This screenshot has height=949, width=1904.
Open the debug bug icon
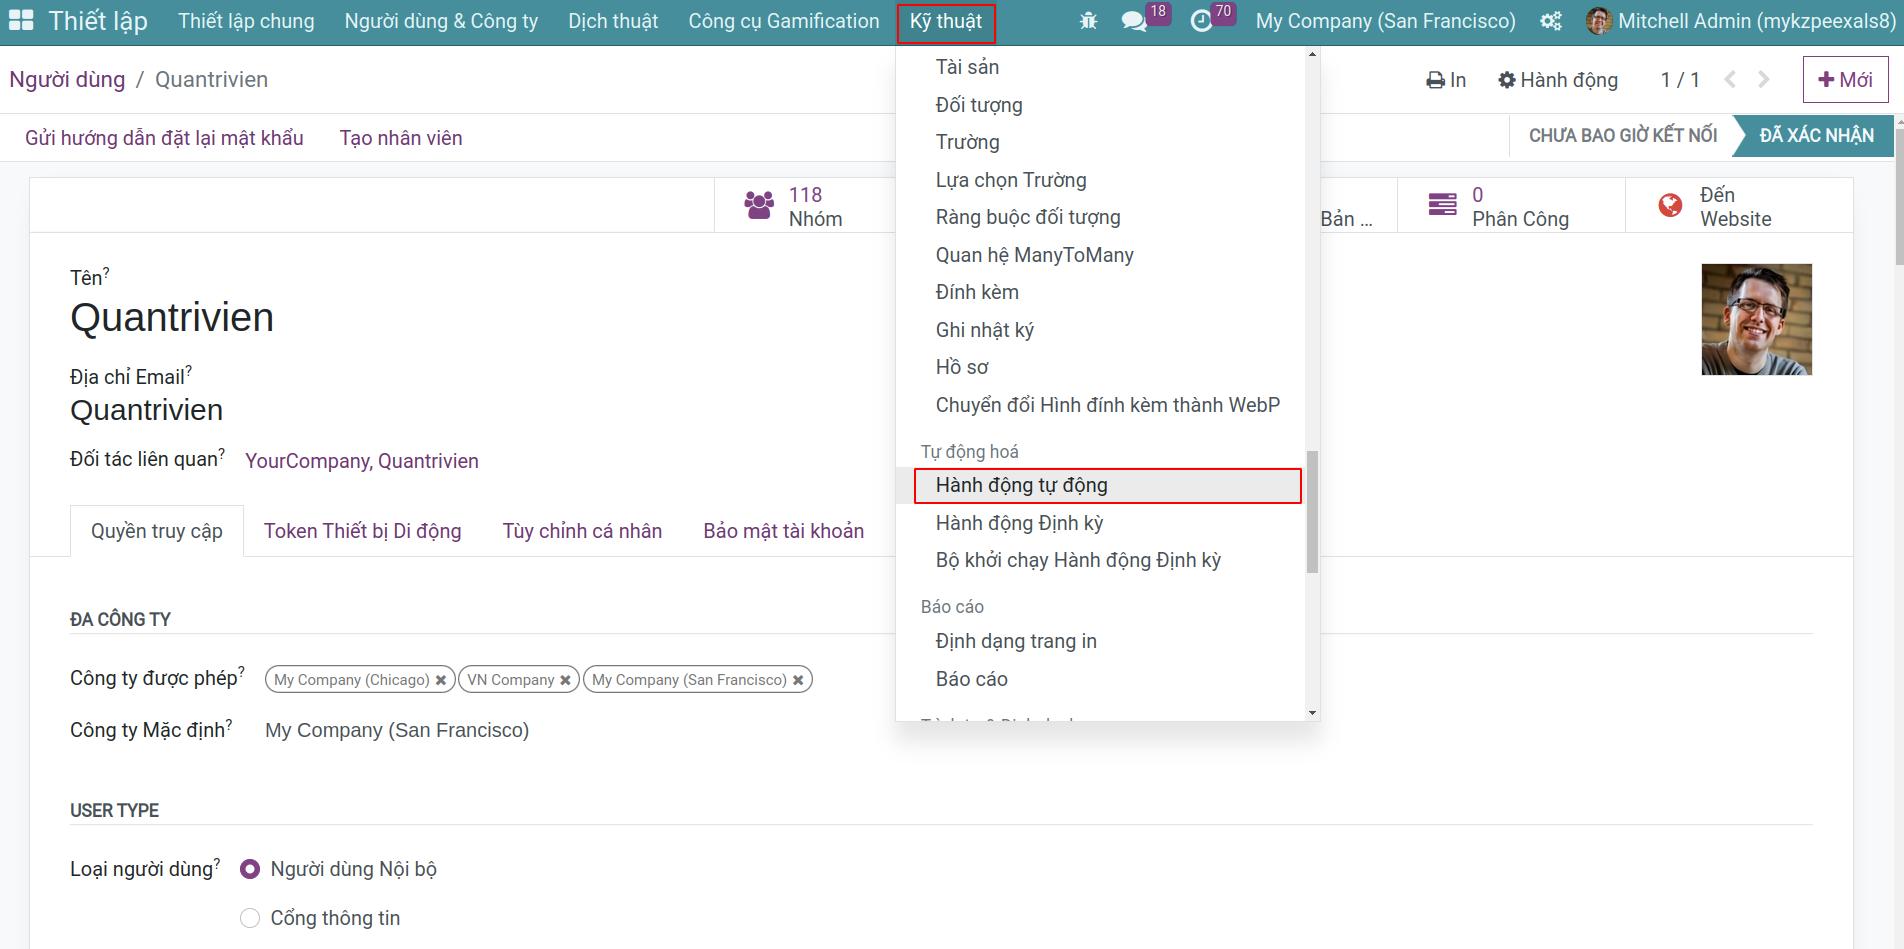[1088, 21]
